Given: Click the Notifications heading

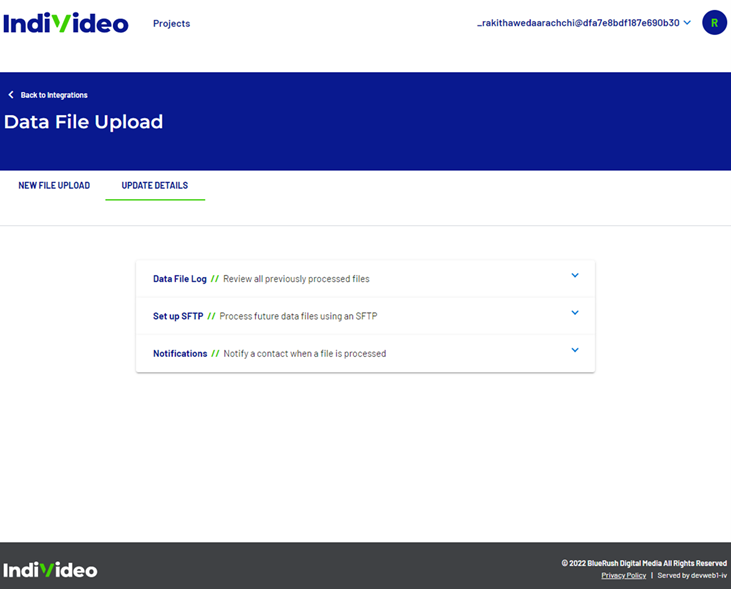Looking at the screenshot, I should 180,353.
